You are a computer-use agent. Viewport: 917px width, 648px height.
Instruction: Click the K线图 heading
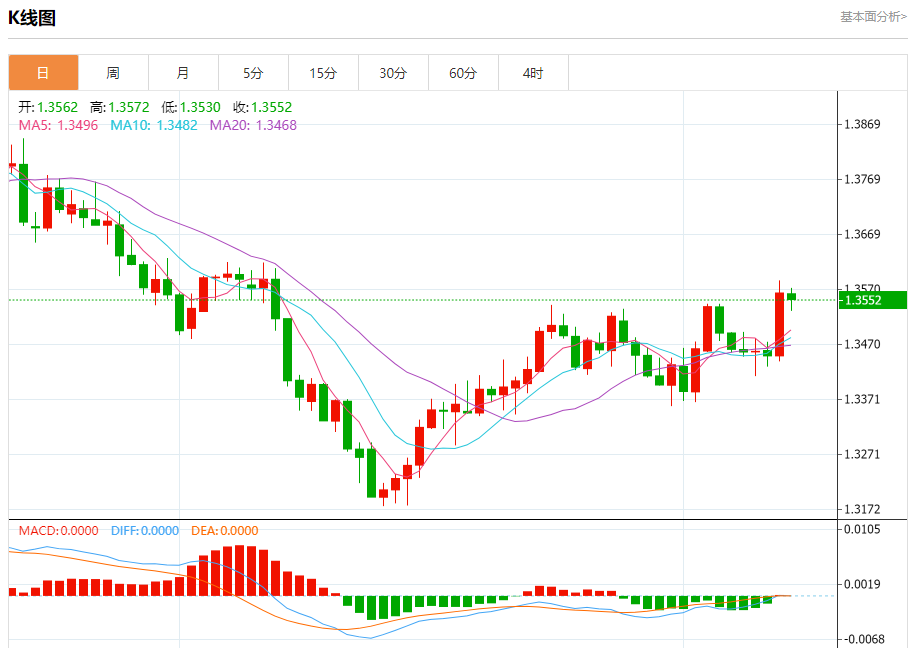coord(32,18)
